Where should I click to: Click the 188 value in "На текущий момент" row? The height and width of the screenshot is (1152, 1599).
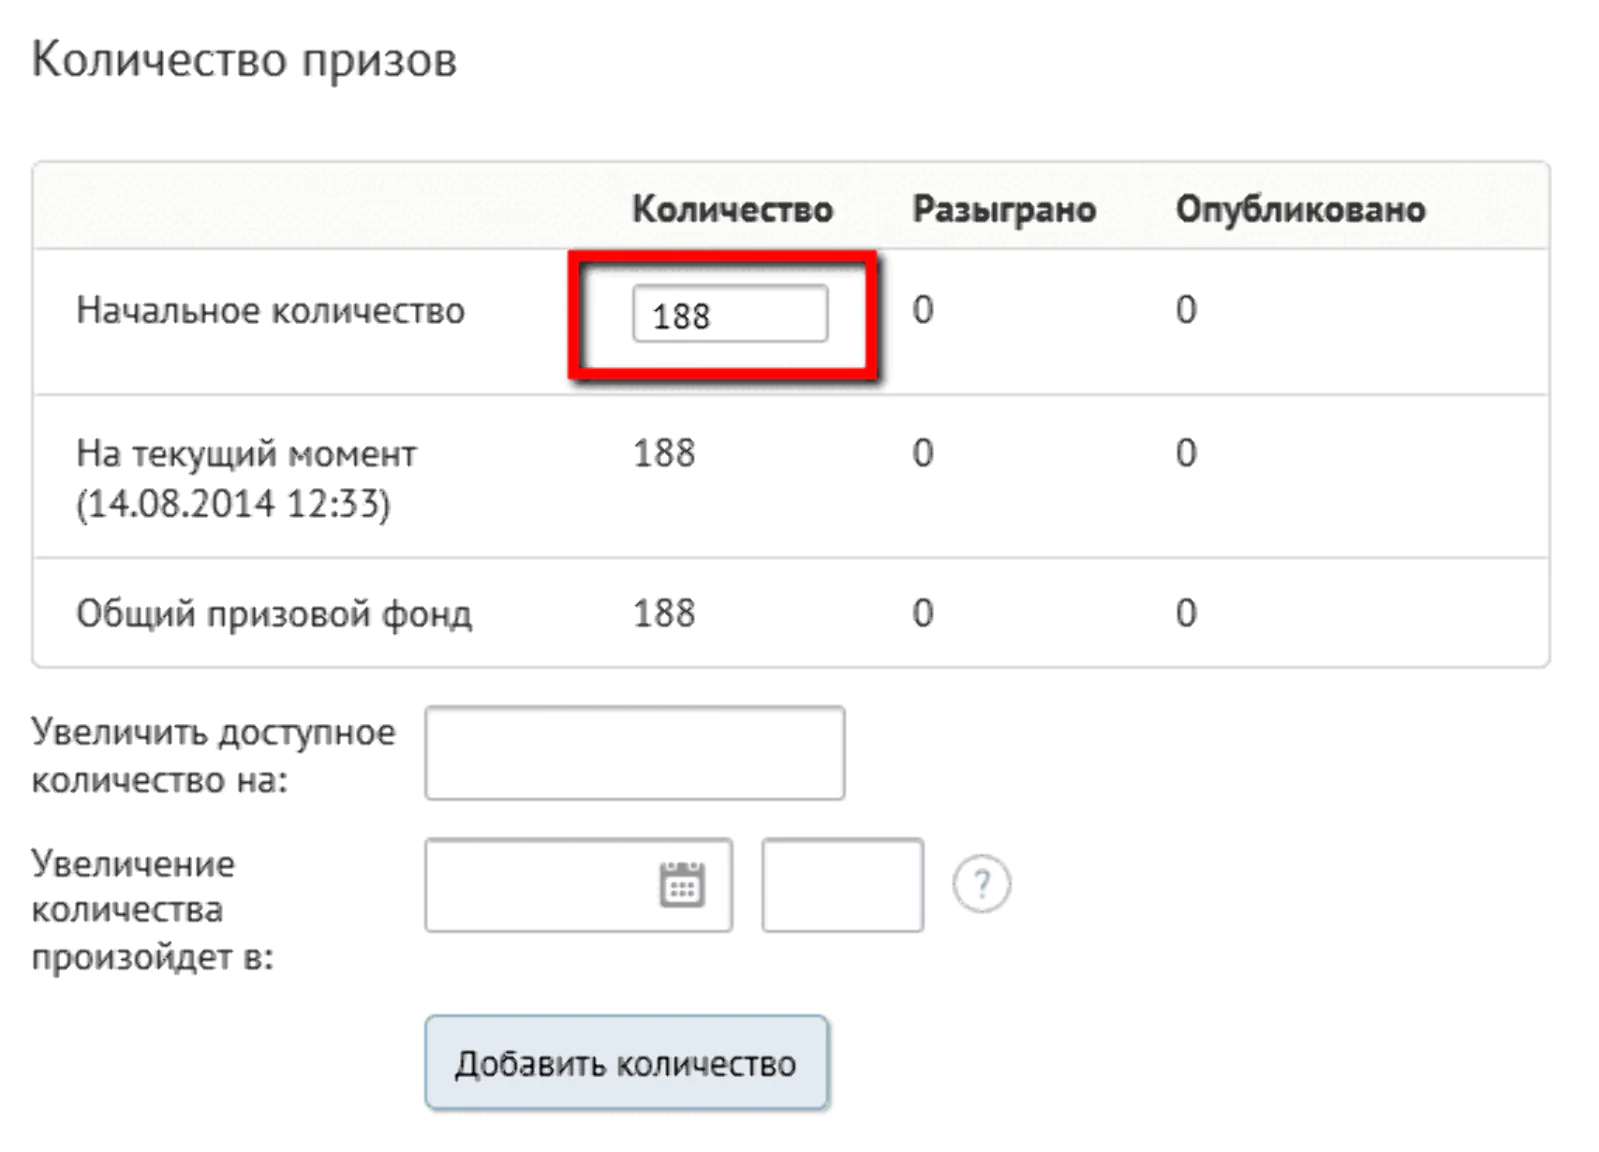tap(663, 454)
